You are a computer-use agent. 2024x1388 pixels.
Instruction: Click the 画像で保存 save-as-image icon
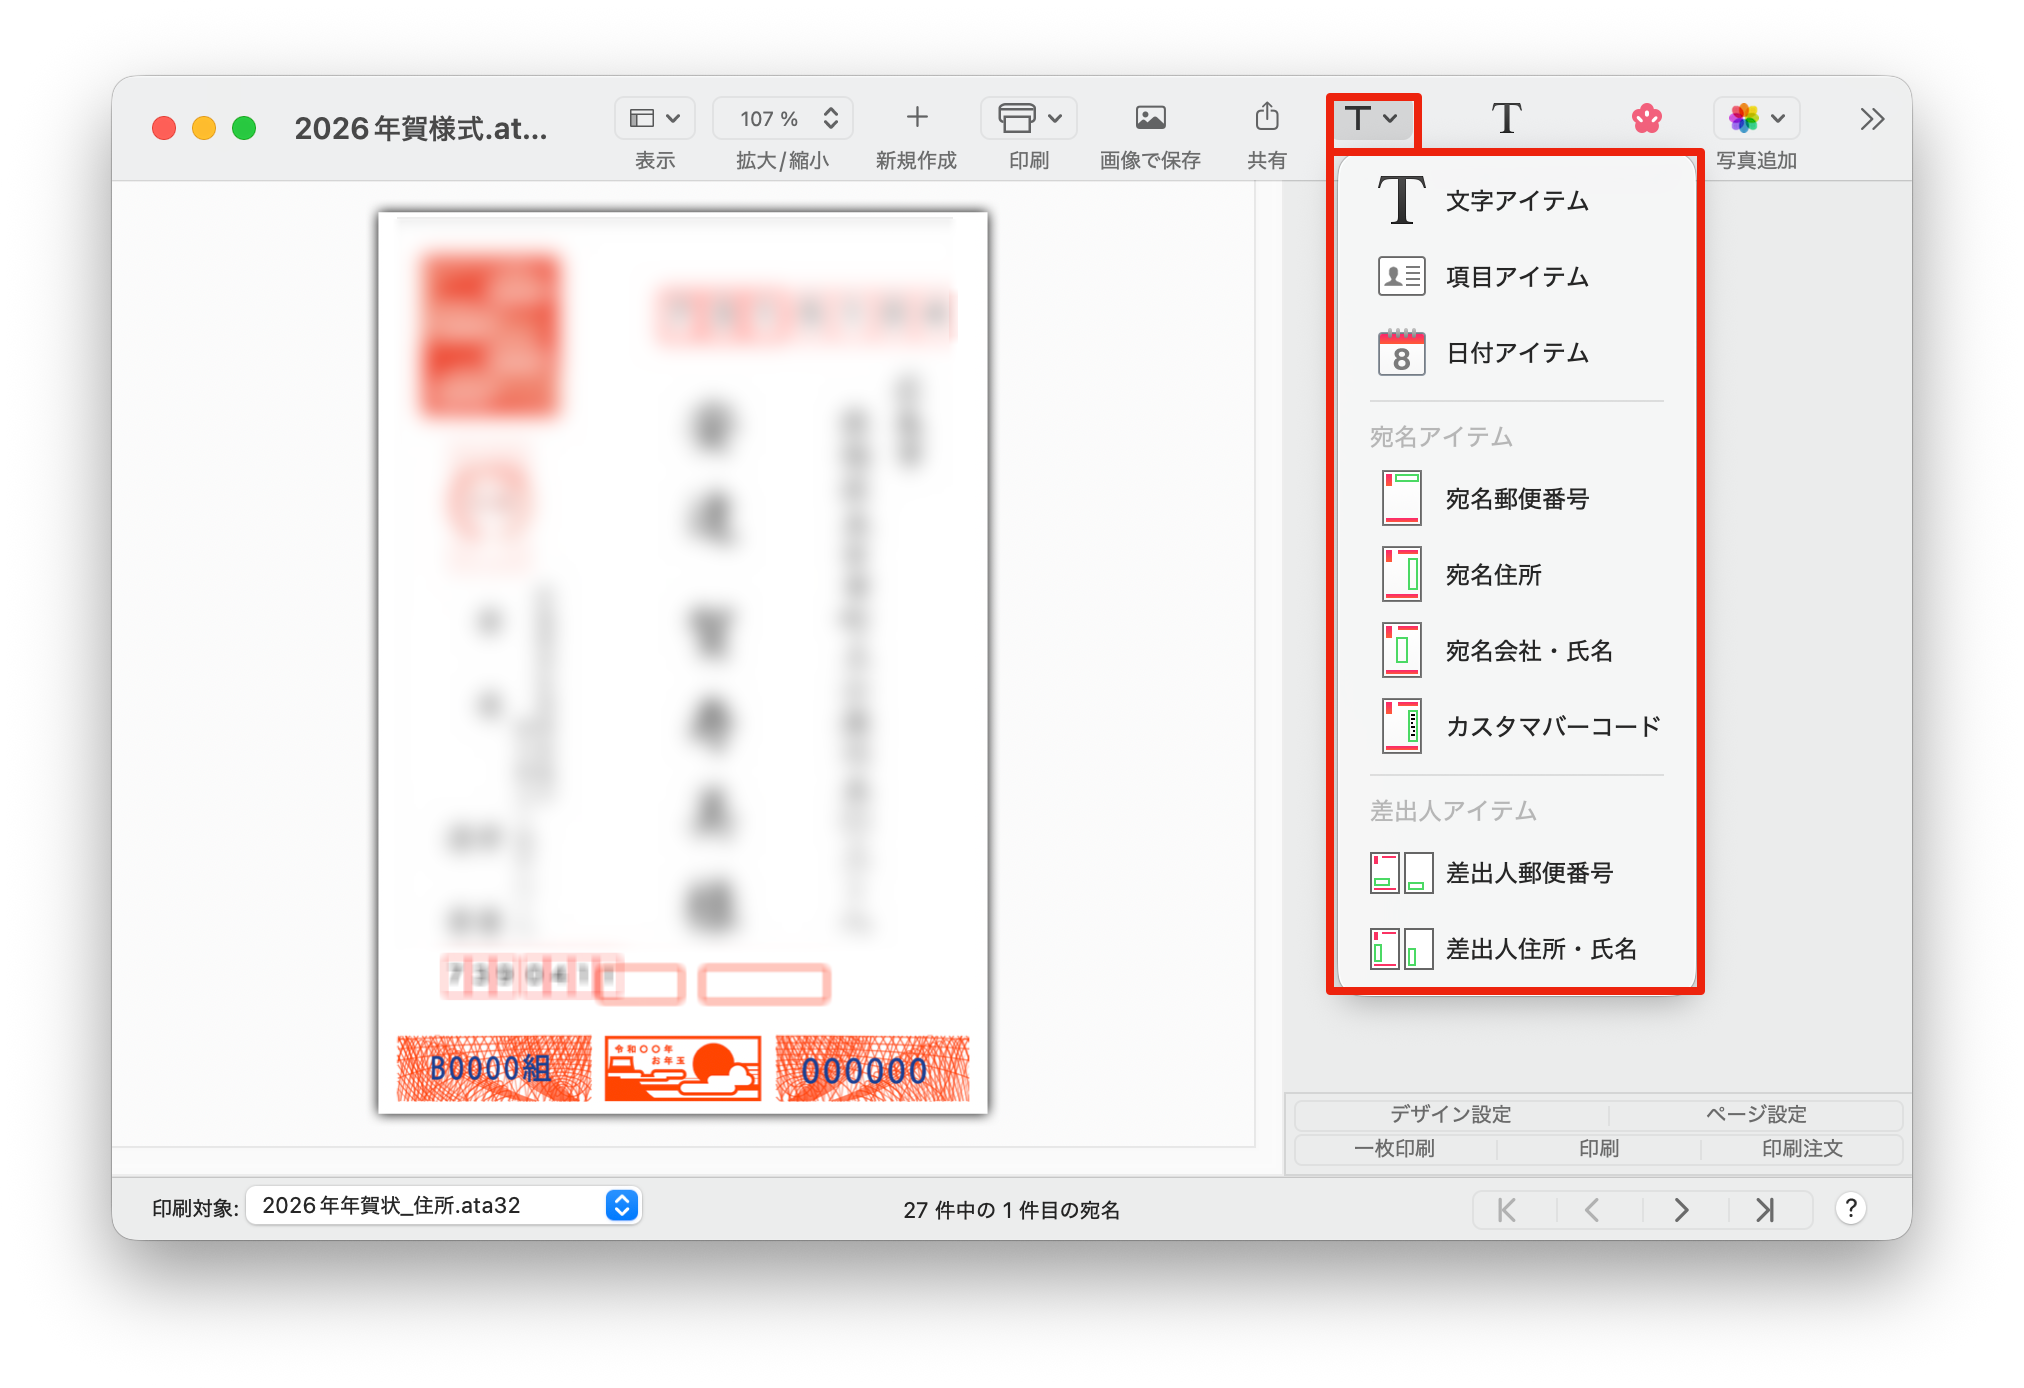1150,118
